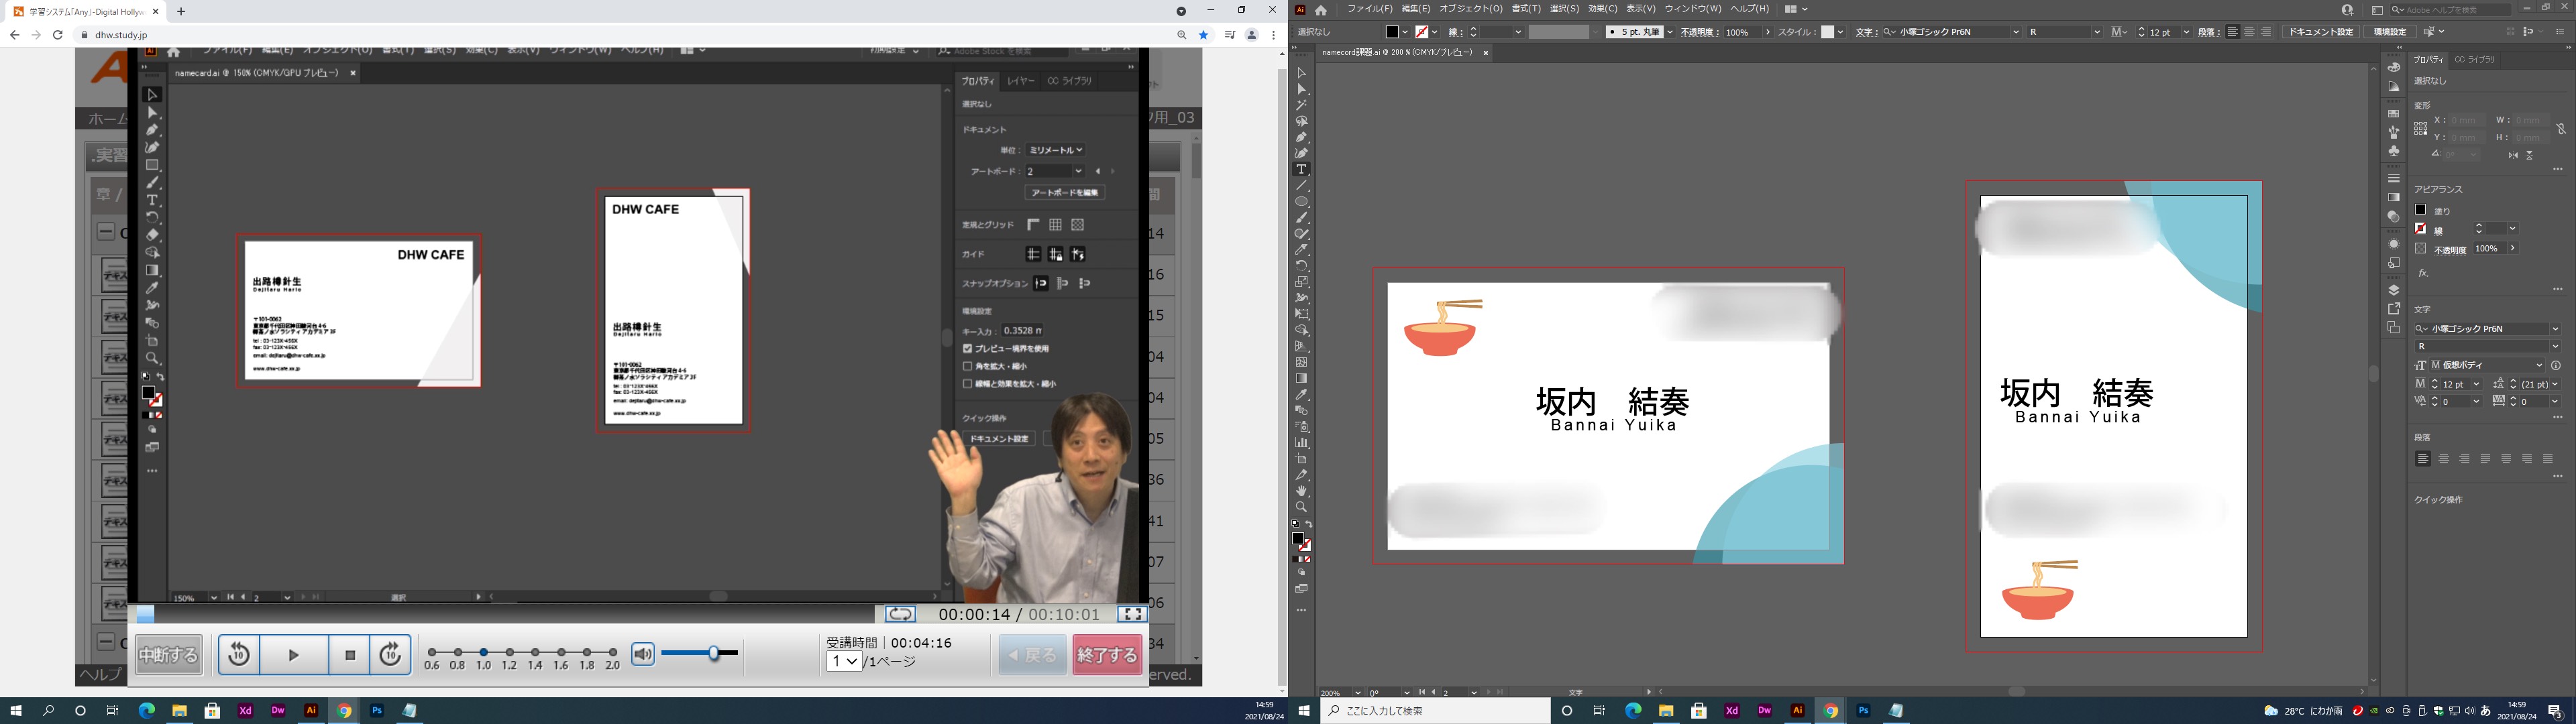Mute the video with speaker icon
The image size is (2576, 724).
click(643, 654)
